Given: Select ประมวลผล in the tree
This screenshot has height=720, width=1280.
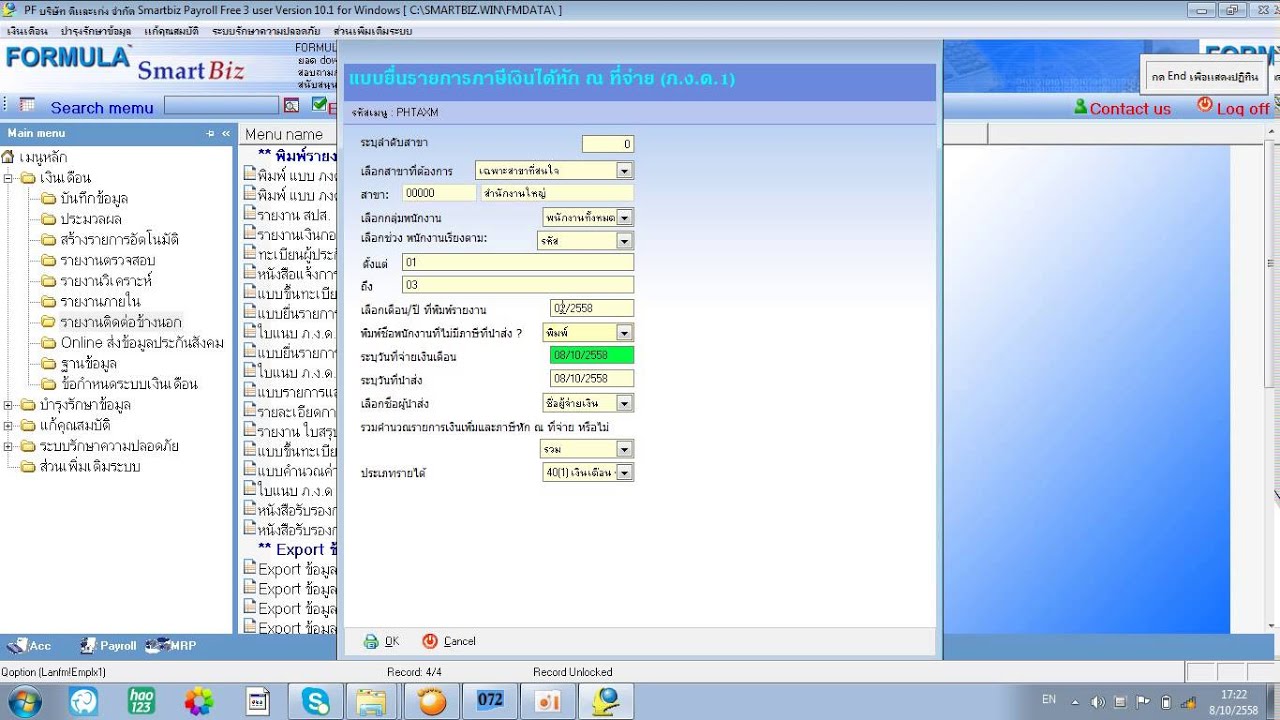Looking at the screenshot, I should tap(91, 219).
